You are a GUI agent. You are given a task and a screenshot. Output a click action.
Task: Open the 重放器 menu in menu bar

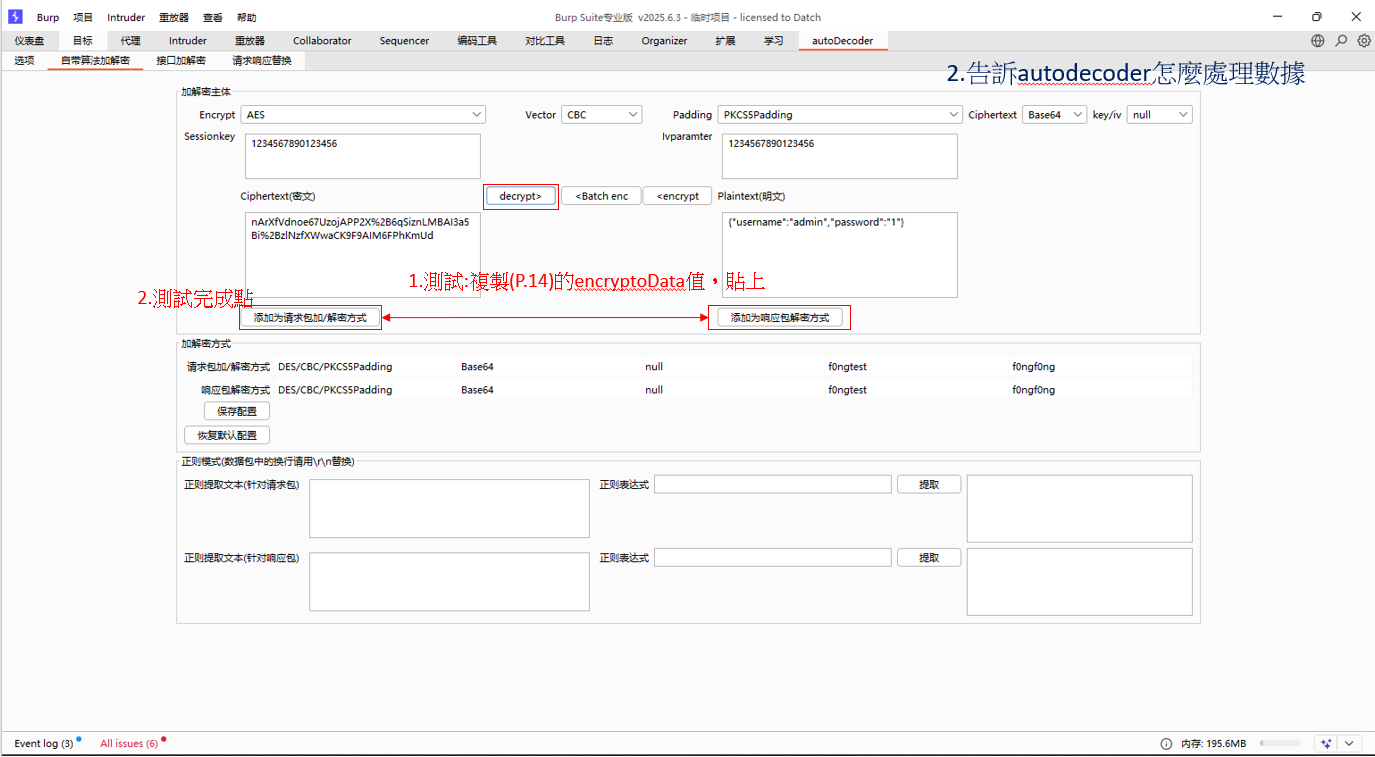(x=174, y=17)
